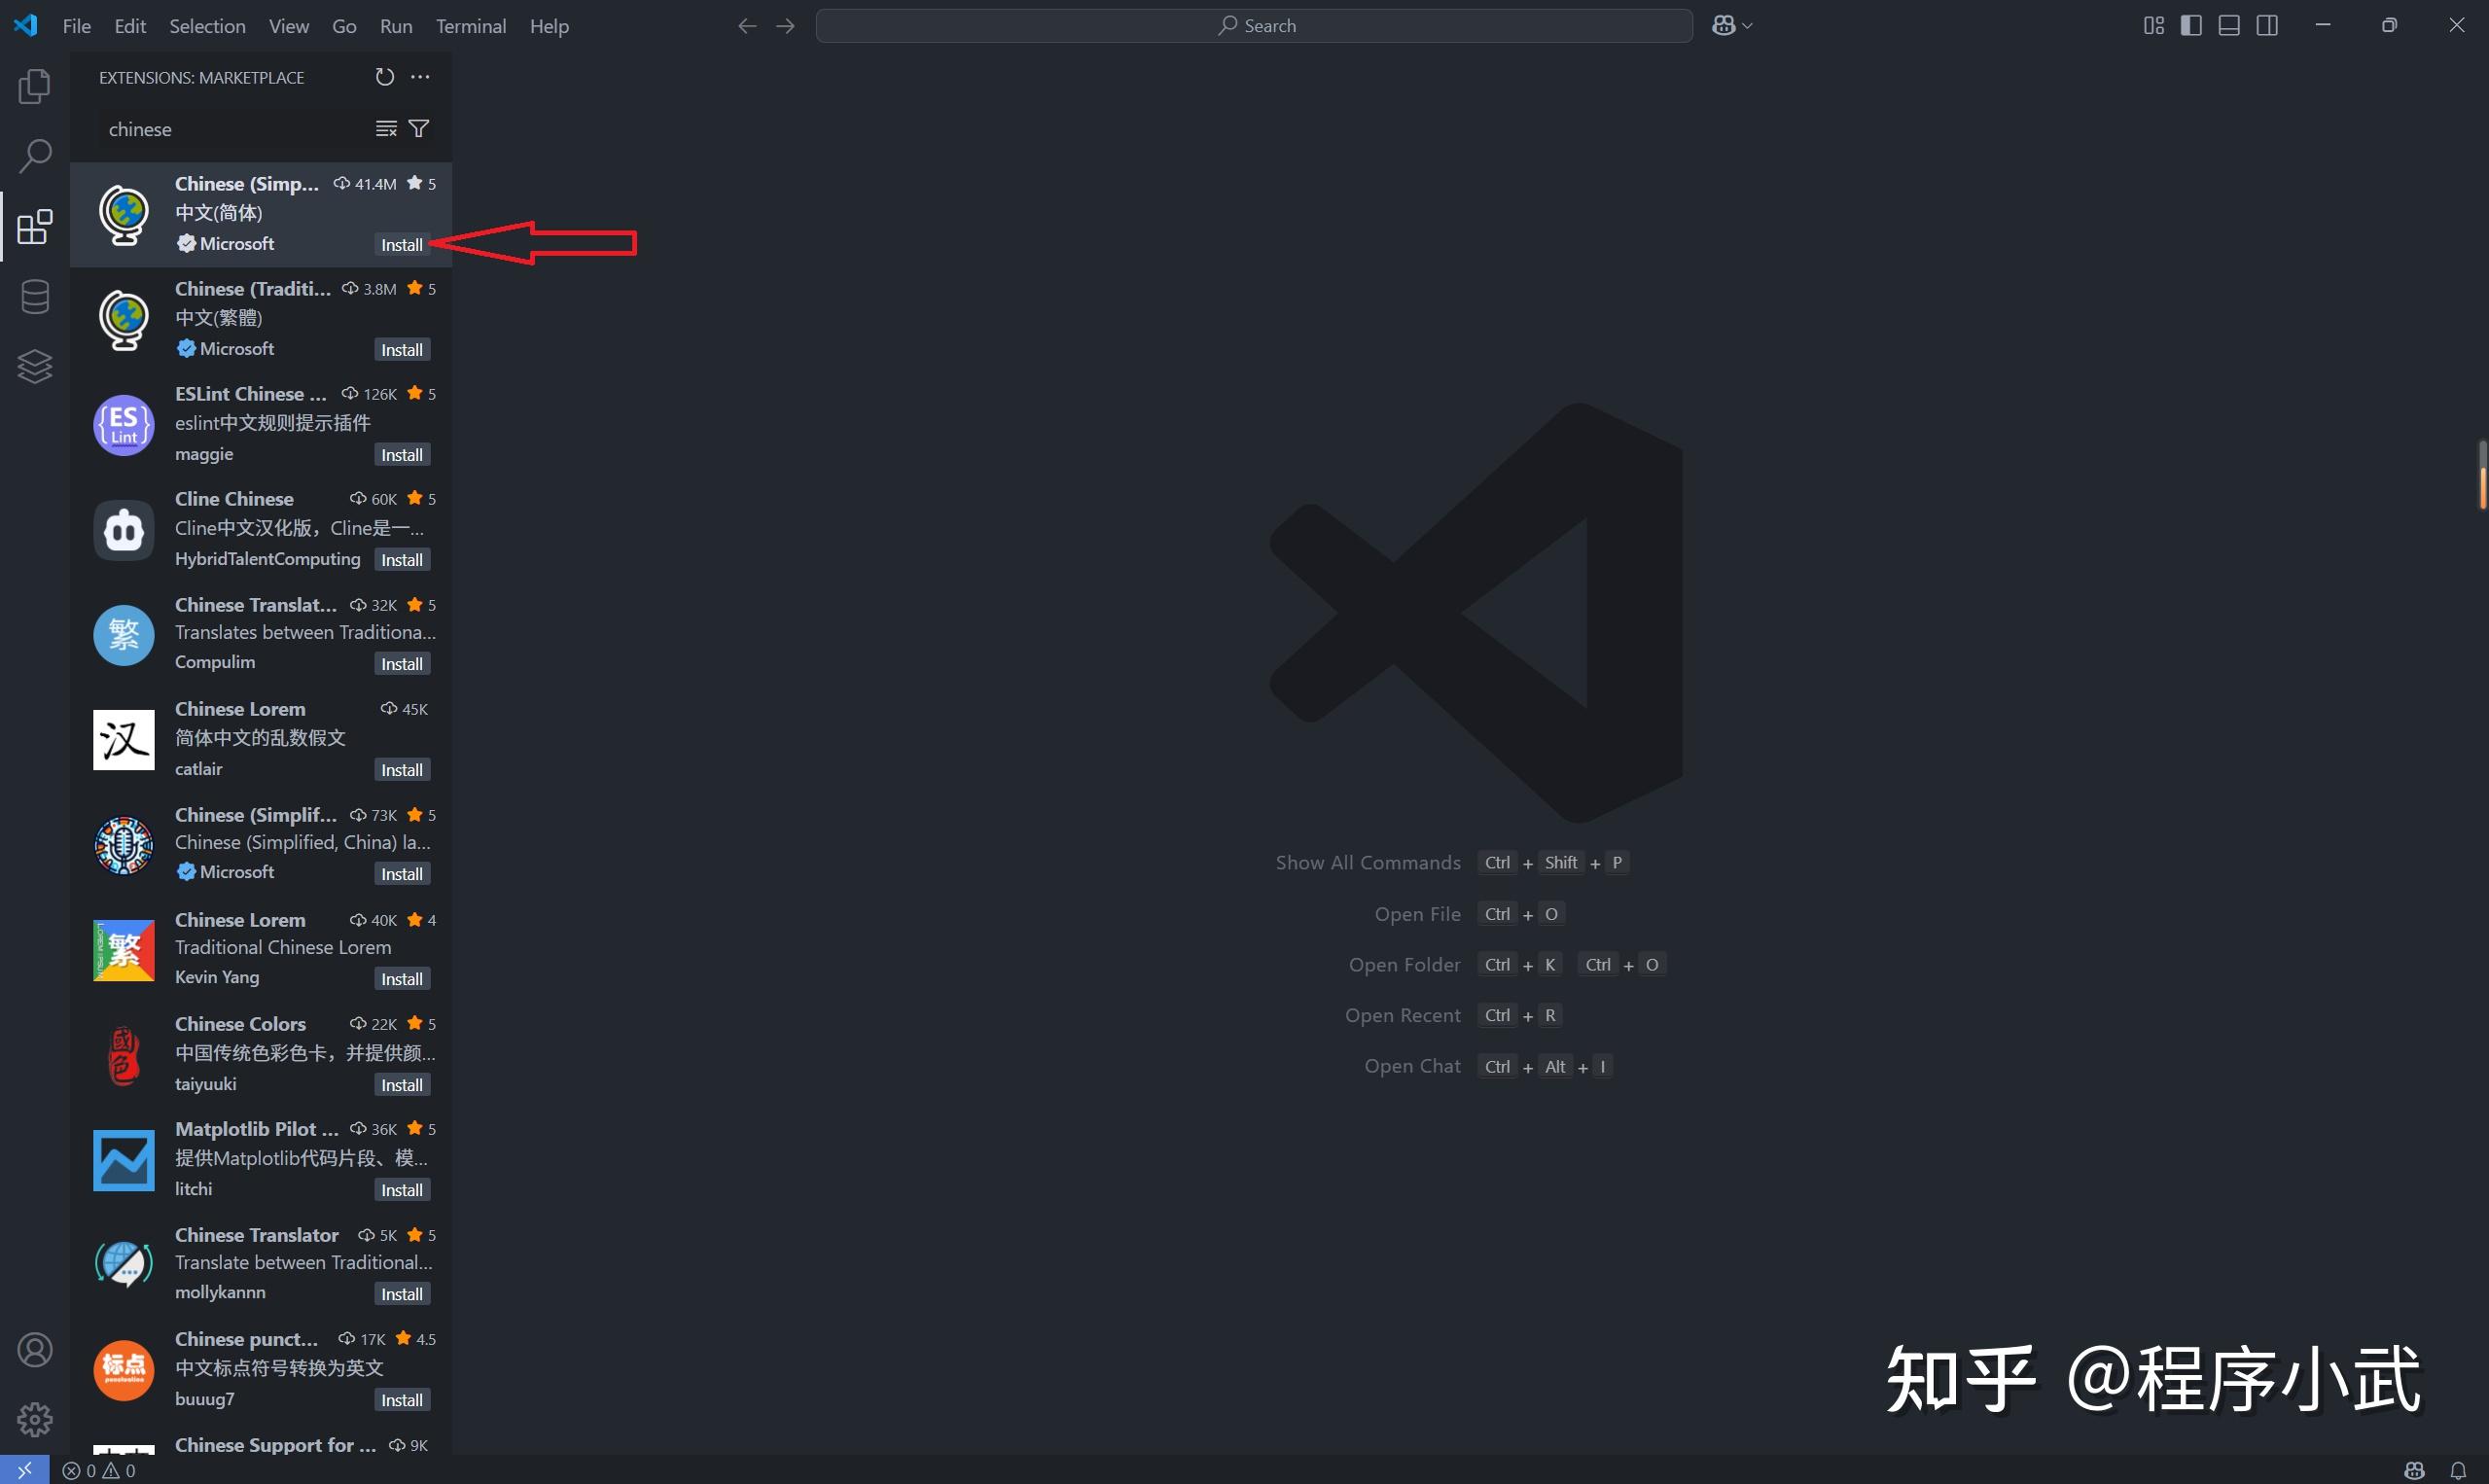
Task: Install the Chinese (Simplified) 中文(简体) language pack
Action: [402, 245]
